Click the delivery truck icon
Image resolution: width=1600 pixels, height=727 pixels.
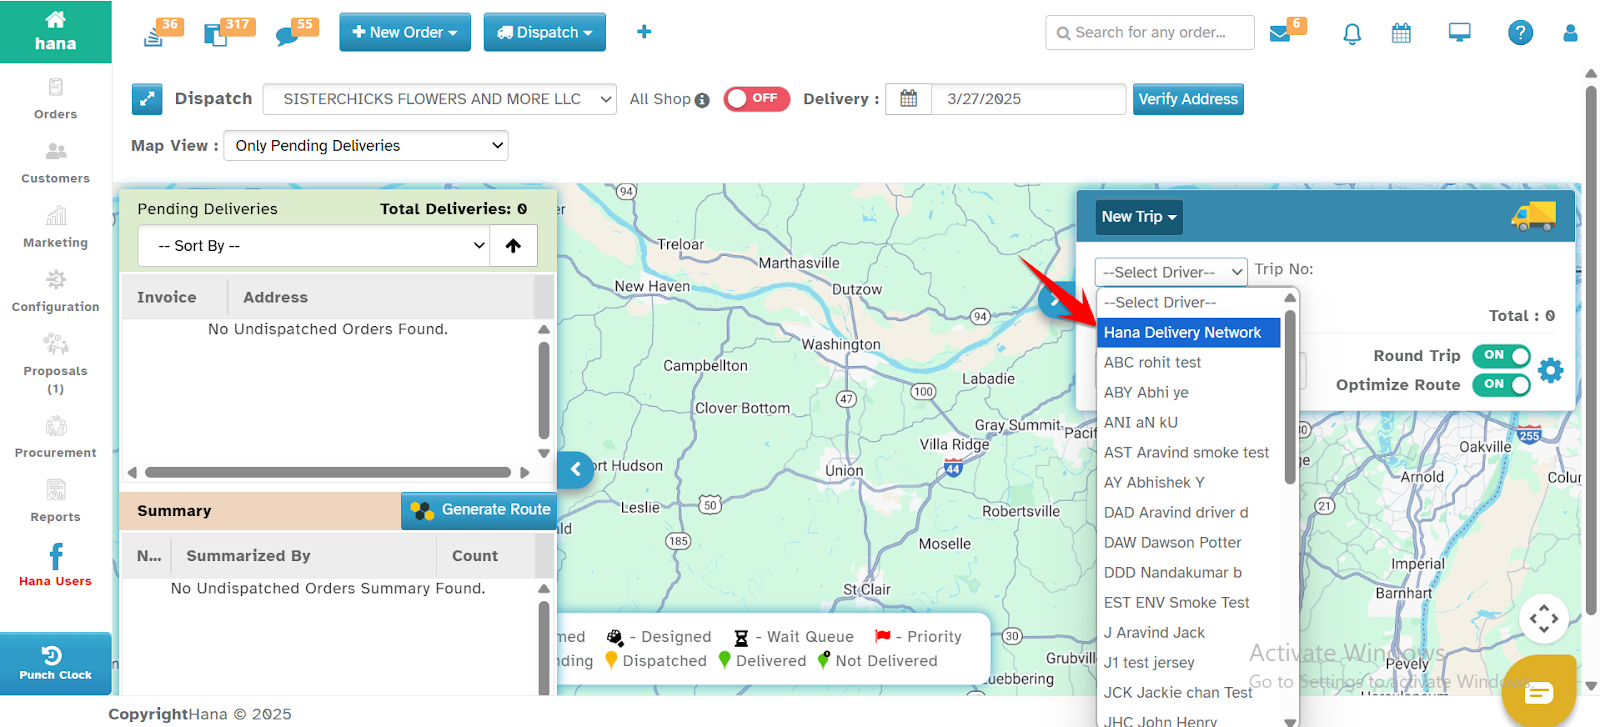[x=1533, y=216]
